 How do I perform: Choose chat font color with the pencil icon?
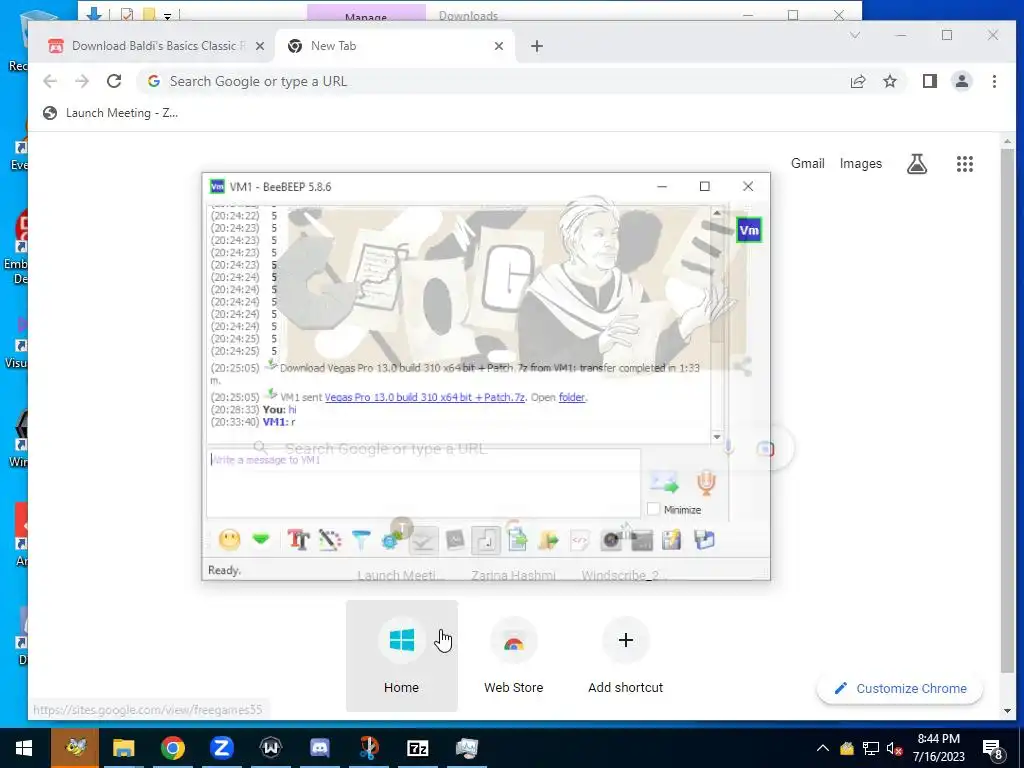pyautogui.click(x=330, y=540)
